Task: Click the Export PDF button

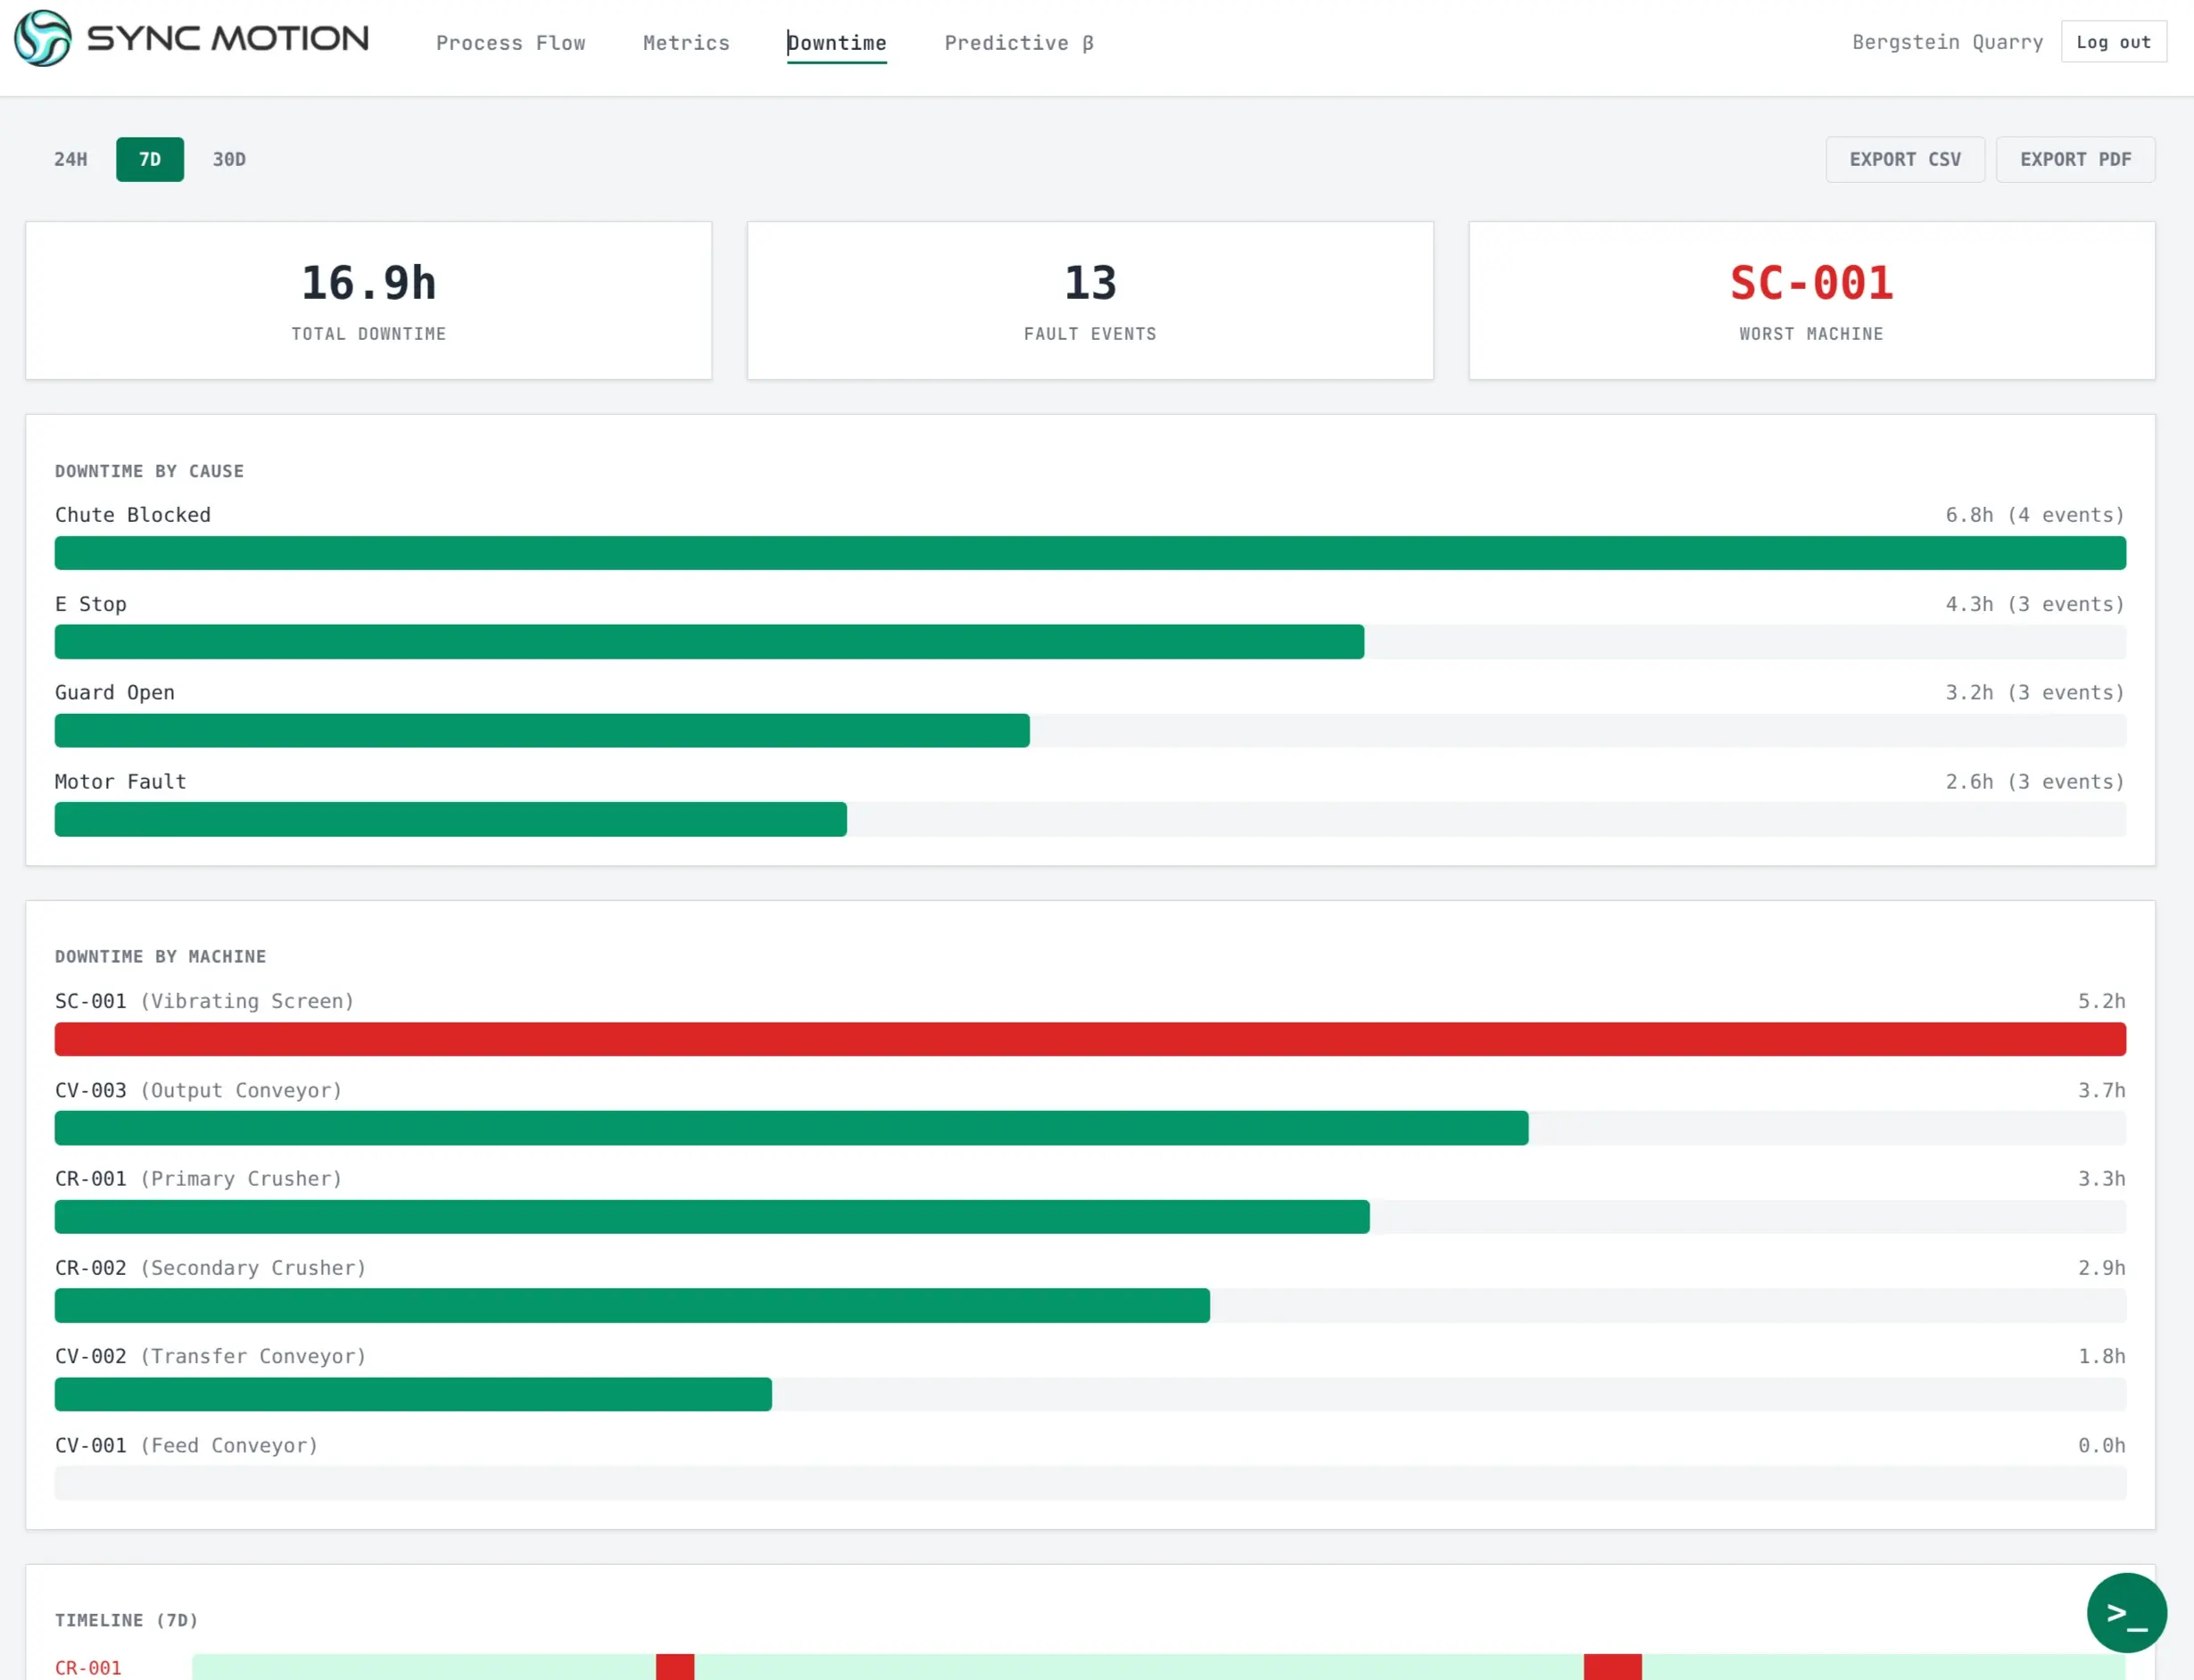Action: pyautogui.click(x=2075, y=159)
